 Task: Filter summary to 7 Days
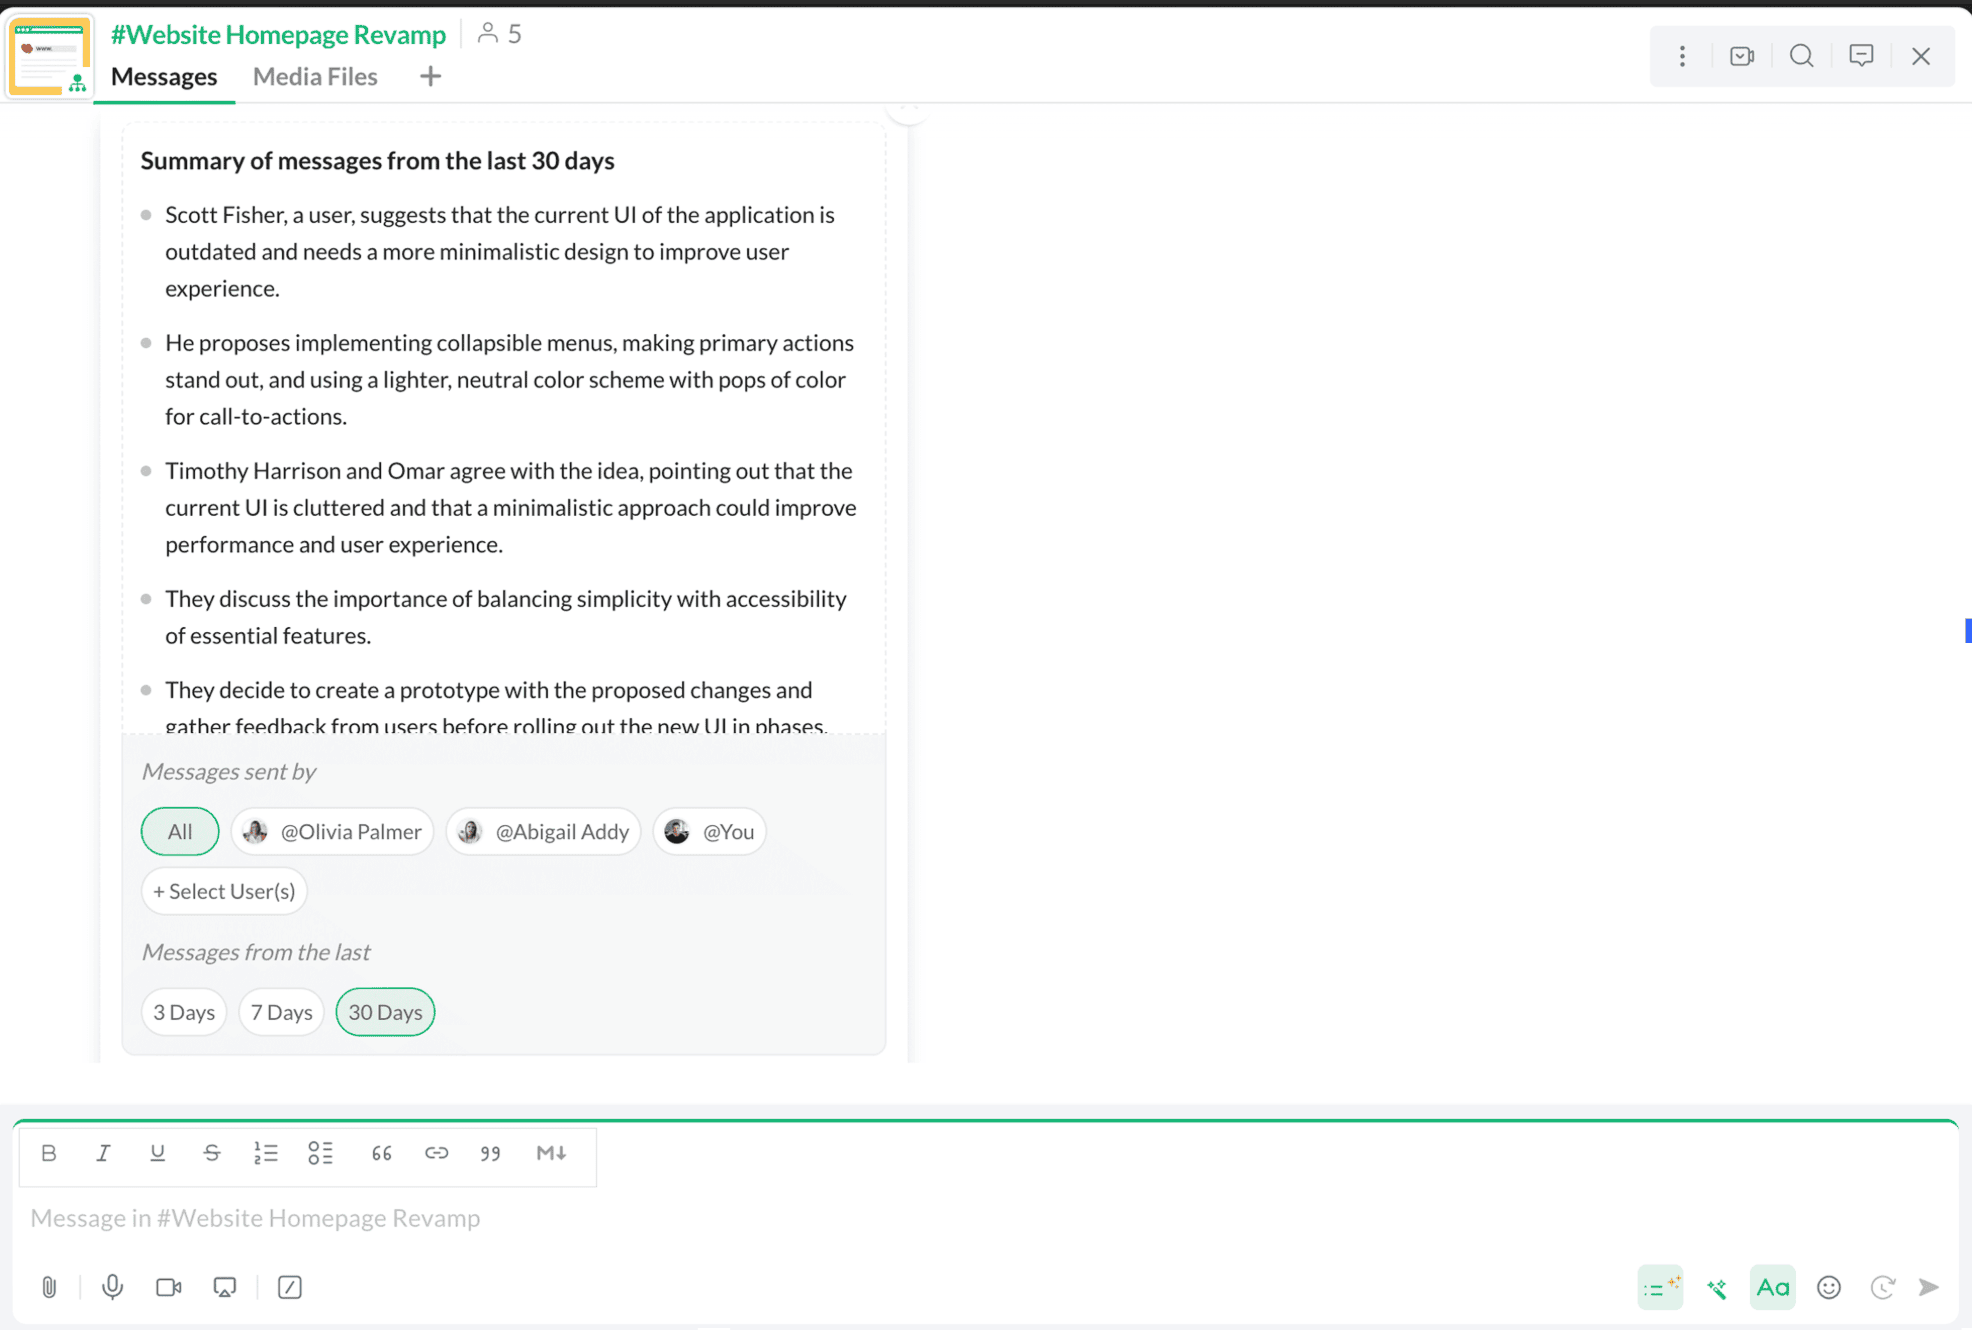(281, 1012)
